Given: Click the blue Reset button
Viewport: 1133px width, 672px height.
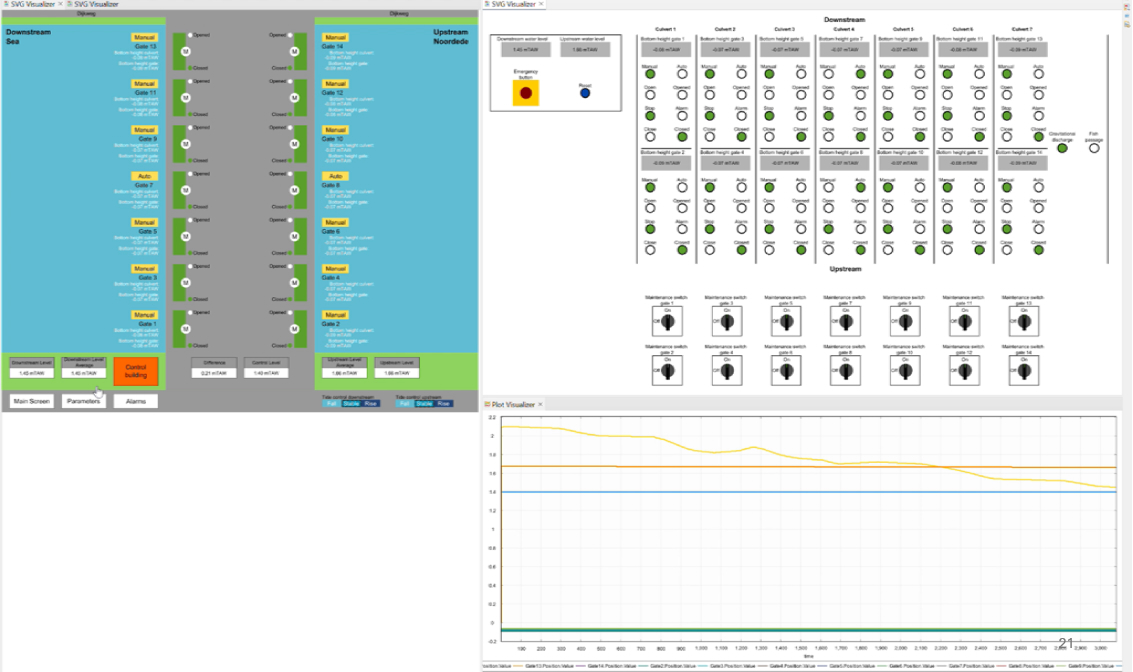Looking at the screenshot, I should coord(585,93).
